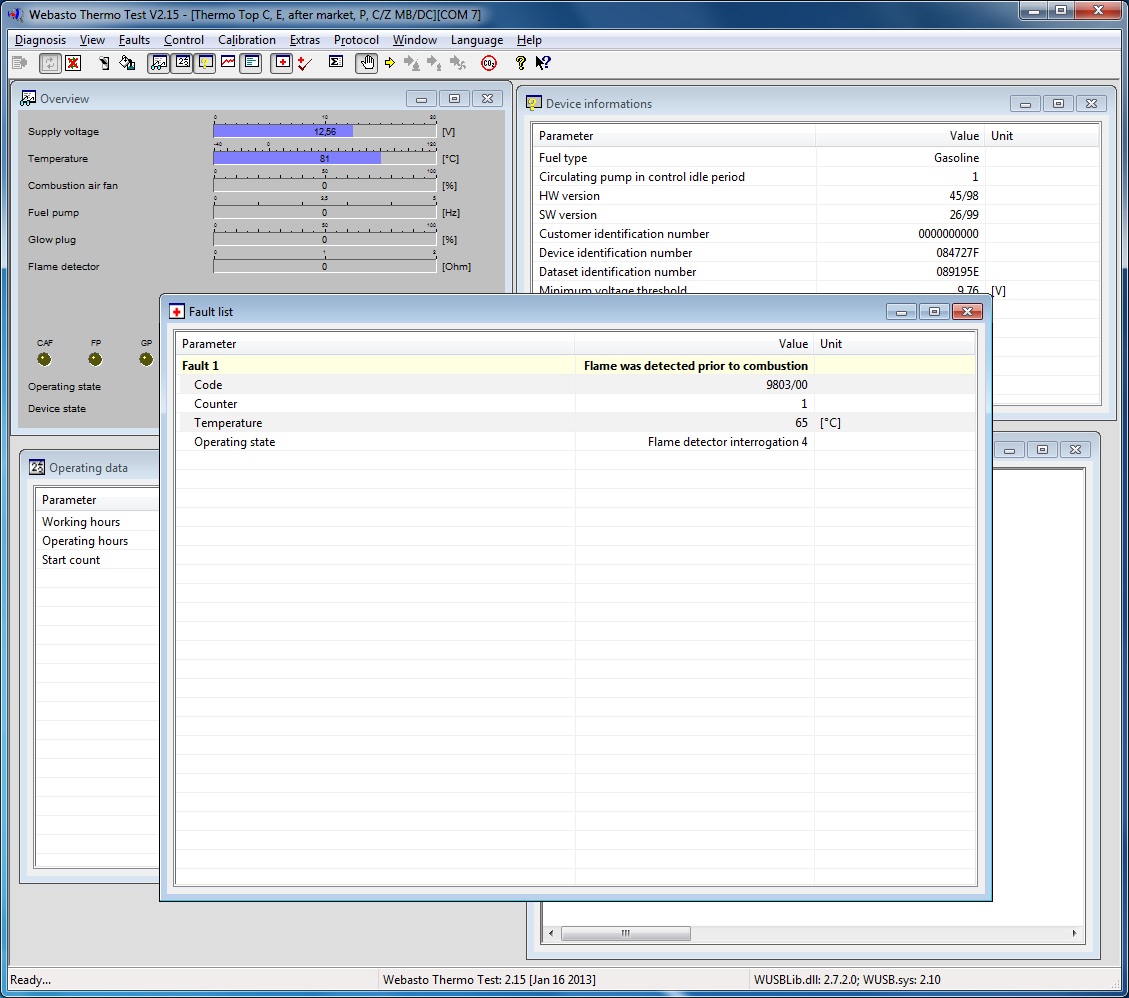Click the Overview window title icon
The image size is (1129, 998).
[28, 99]
